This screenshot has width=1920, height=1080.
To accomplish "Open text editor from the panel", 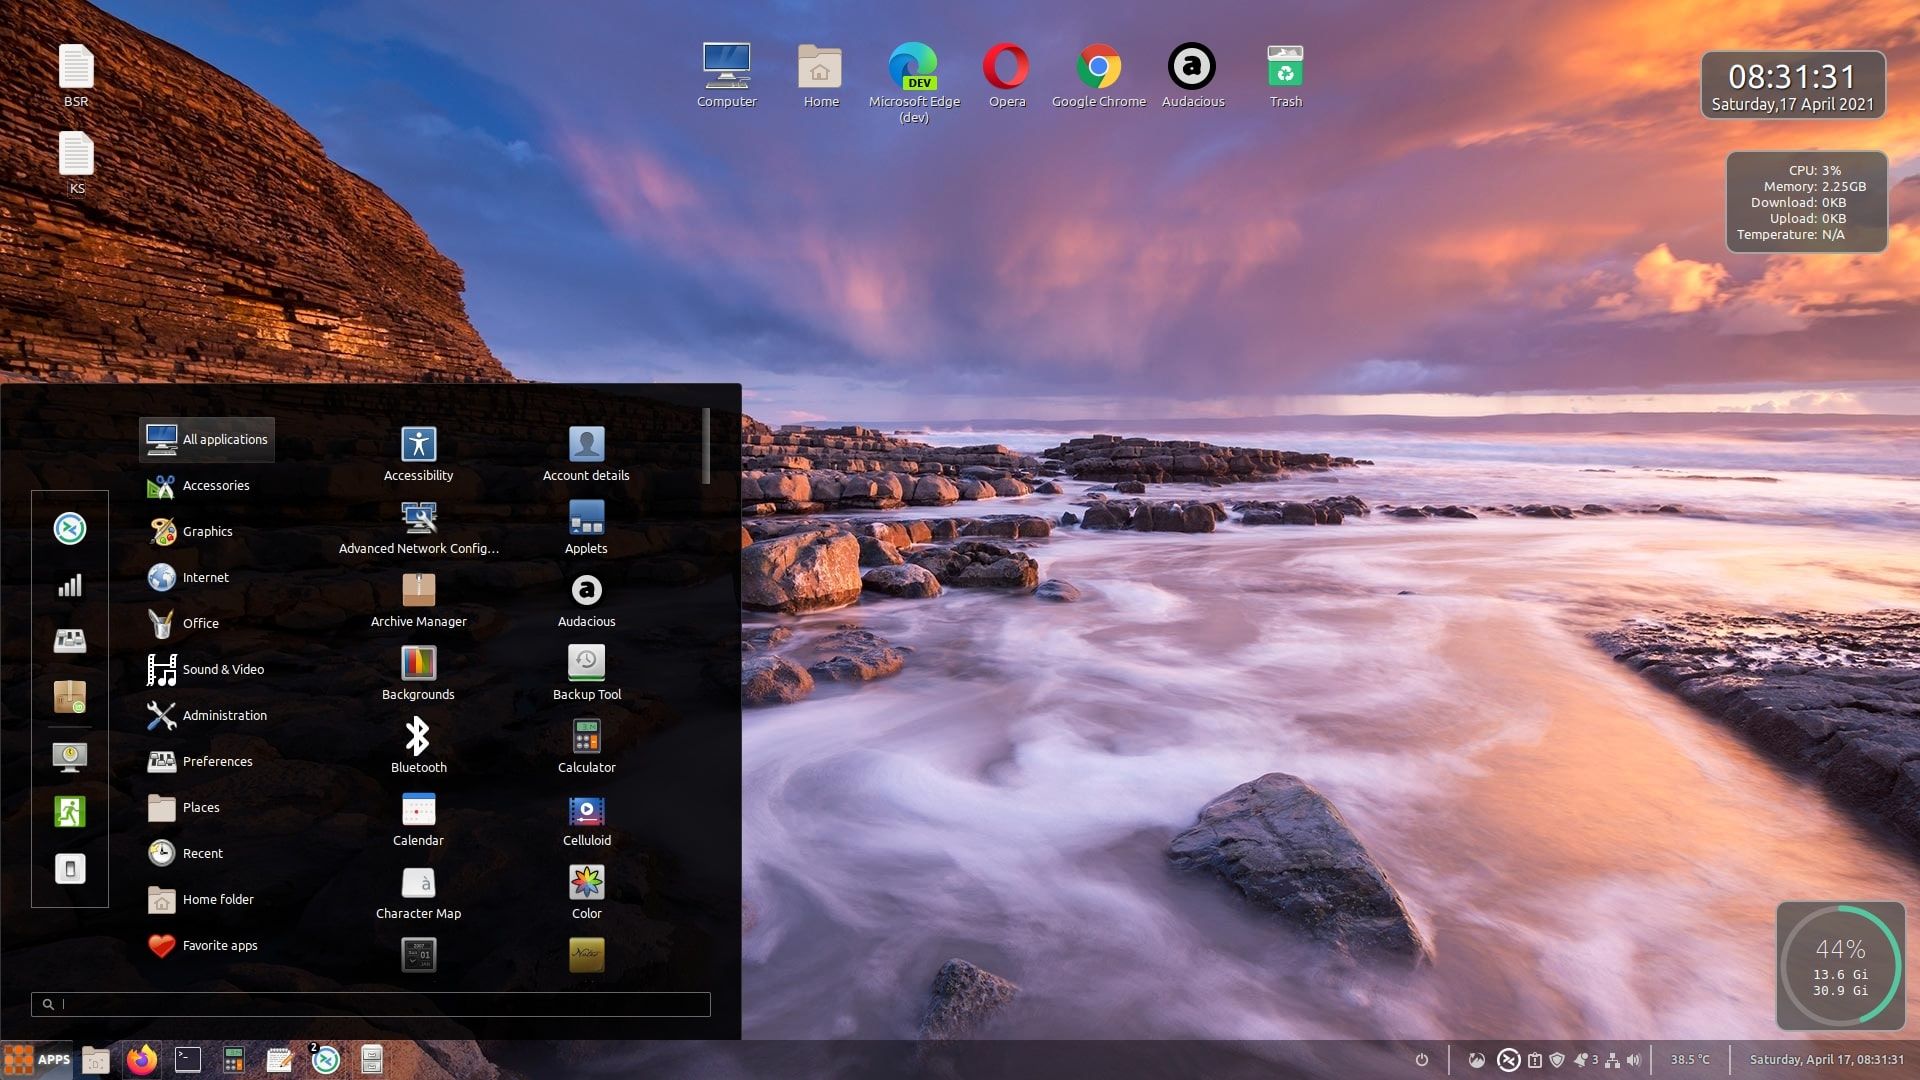I will pyautogui.click(x=280, y=1060).
